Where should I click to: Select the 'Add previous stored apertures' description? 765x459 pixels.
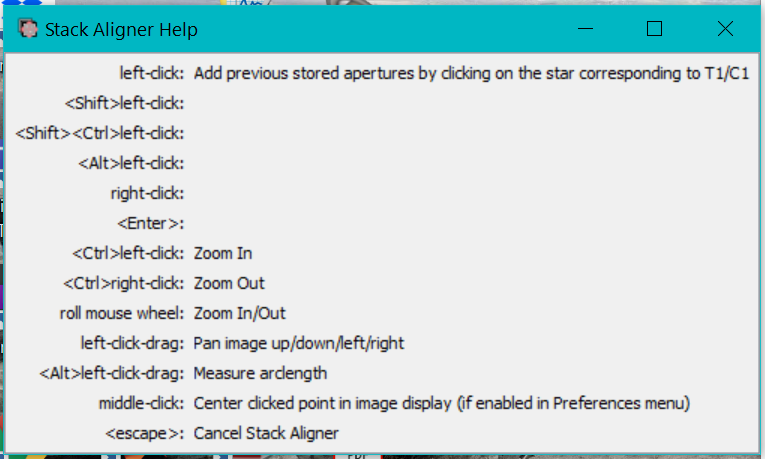471,73
